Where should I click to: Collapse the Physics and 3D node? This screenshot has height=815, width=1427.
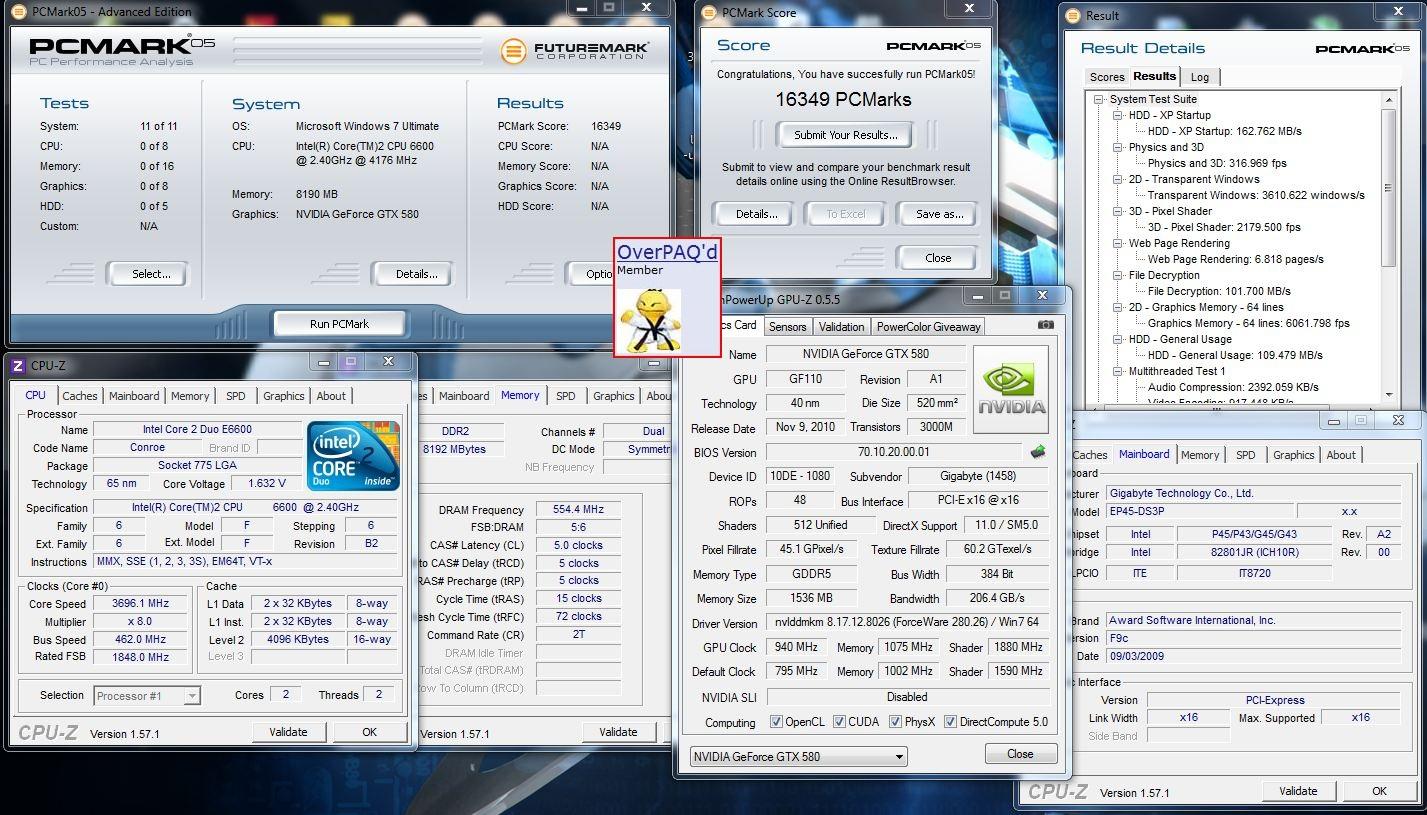1118,147
